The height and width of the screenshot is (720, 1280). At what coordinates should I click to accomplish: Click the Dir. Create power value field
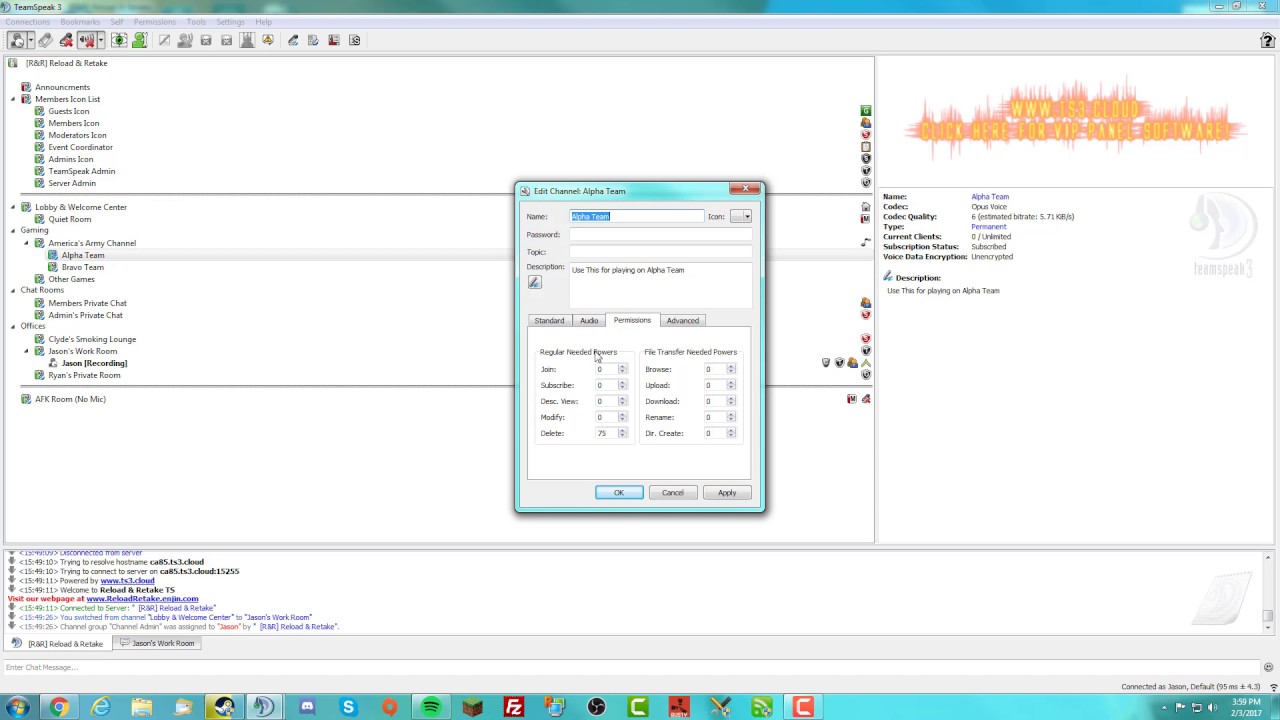714,433
